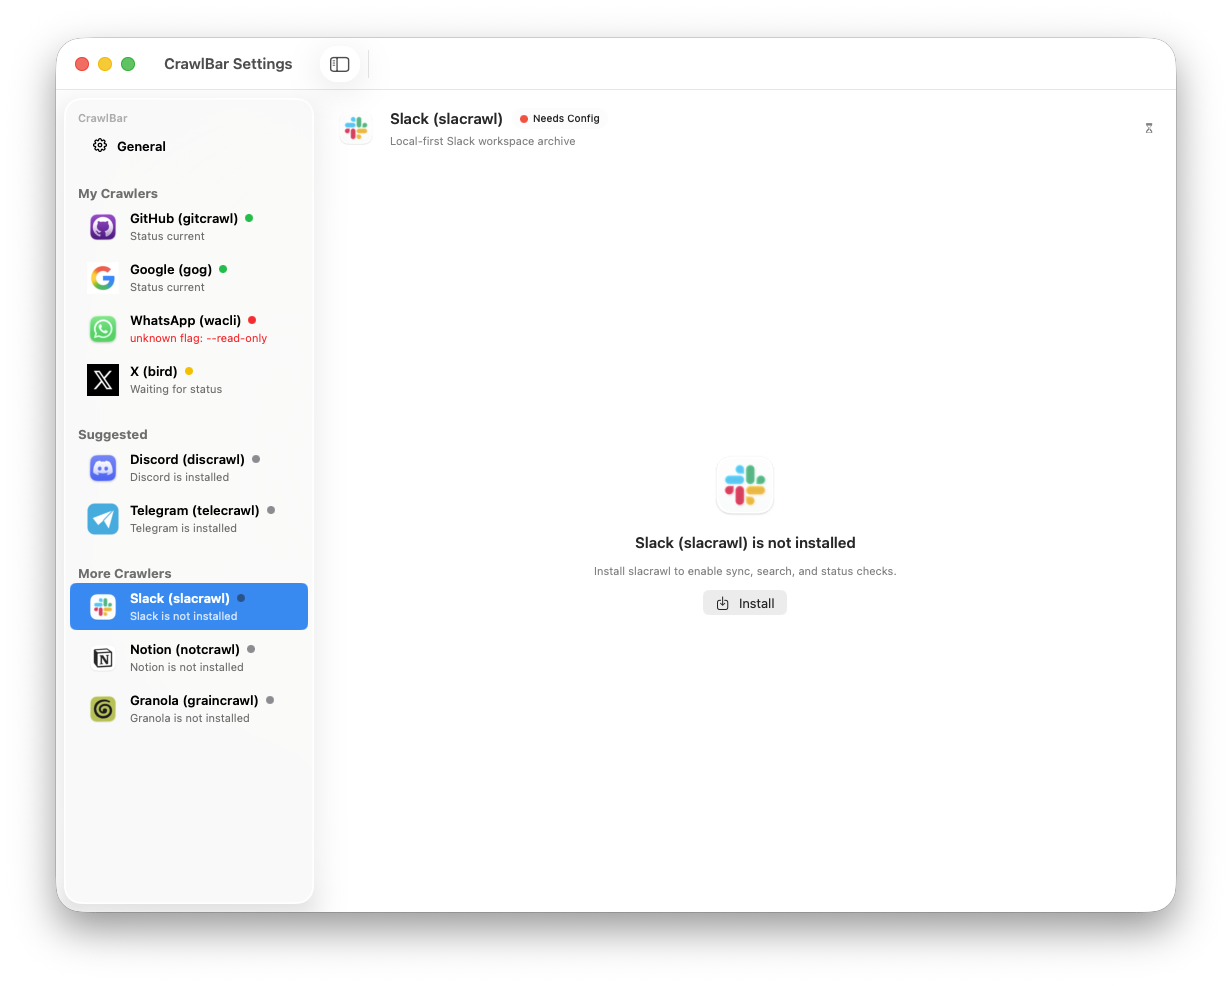Click the gray status dot beside Telegram

tap(271, 510)
